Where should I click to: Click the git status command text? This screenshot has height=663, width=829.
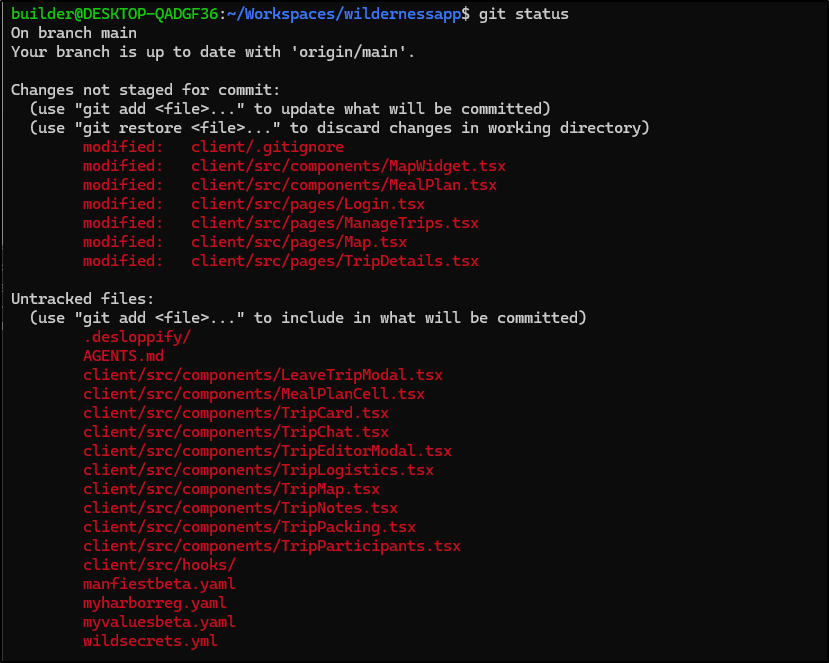click(x=523, y=14)
